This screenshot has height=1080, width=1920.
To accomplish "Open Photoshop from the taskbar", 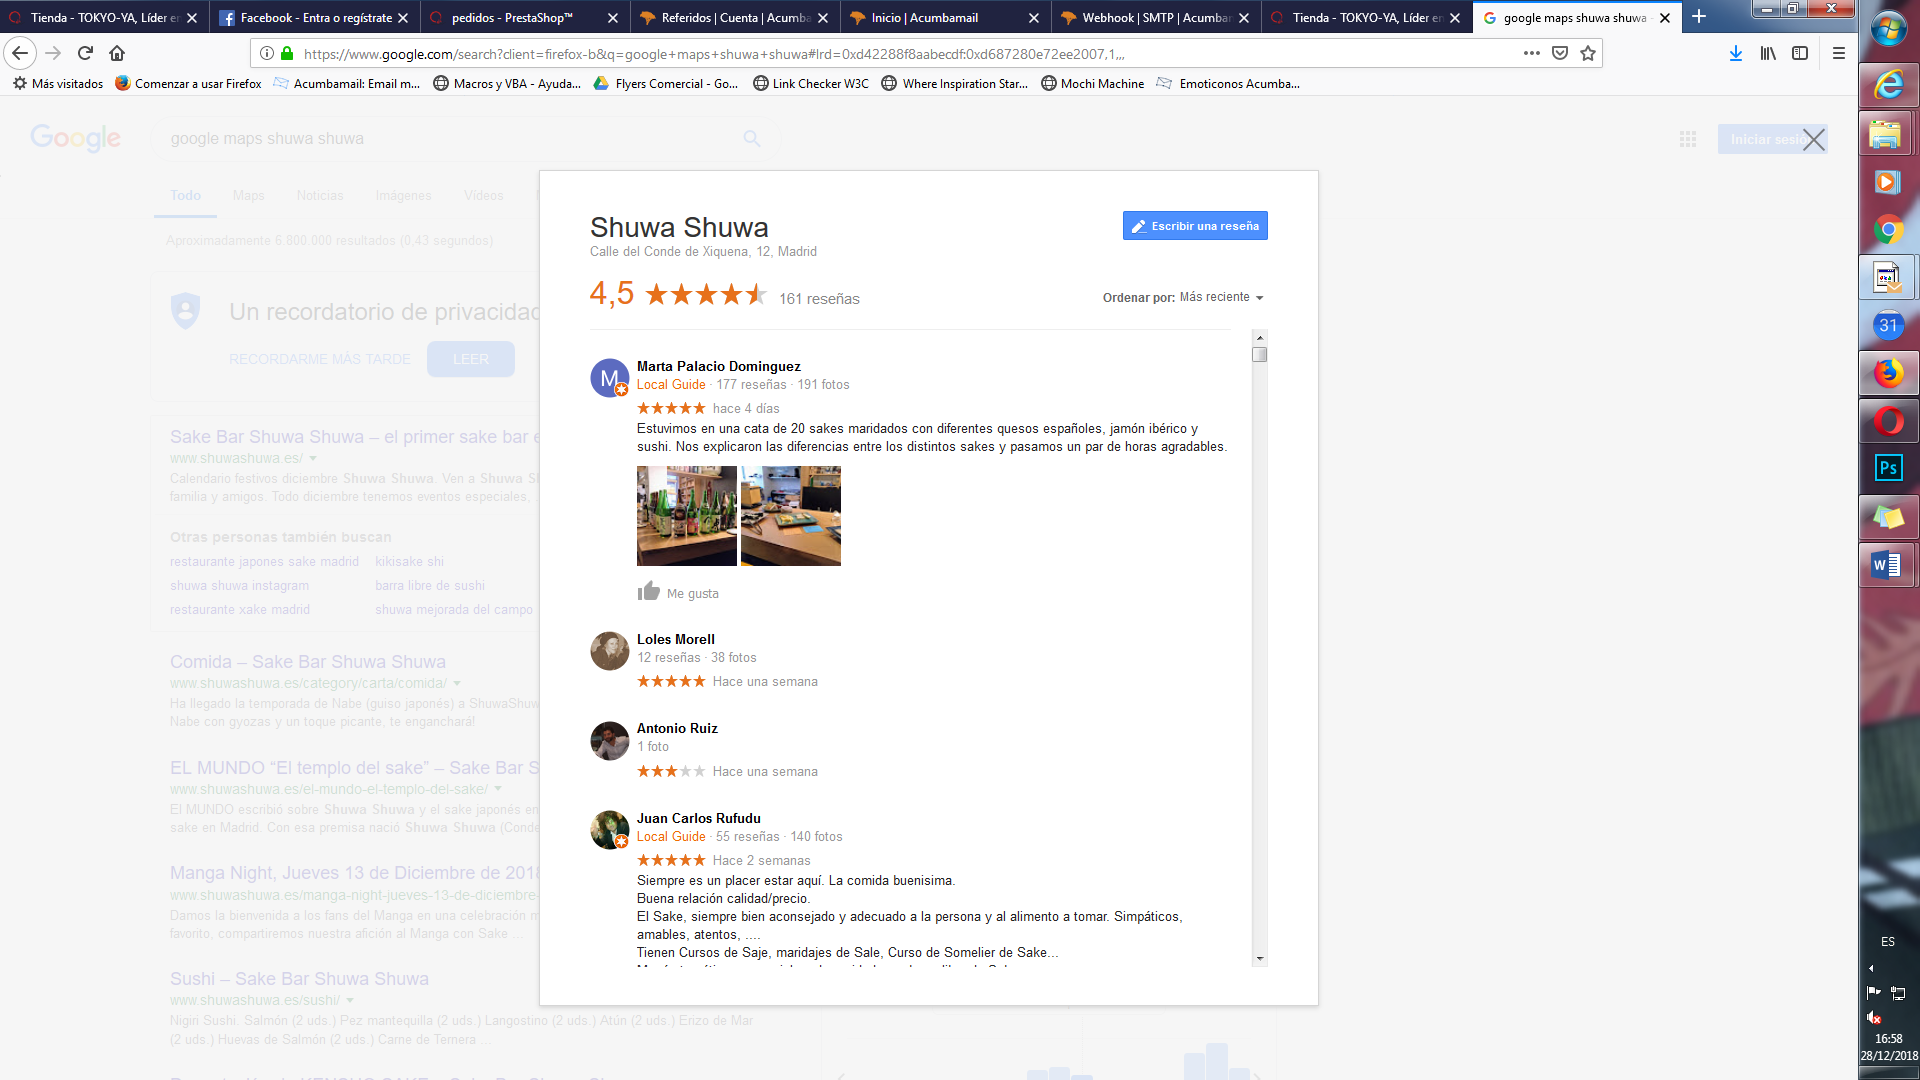I will point(1888,468).
